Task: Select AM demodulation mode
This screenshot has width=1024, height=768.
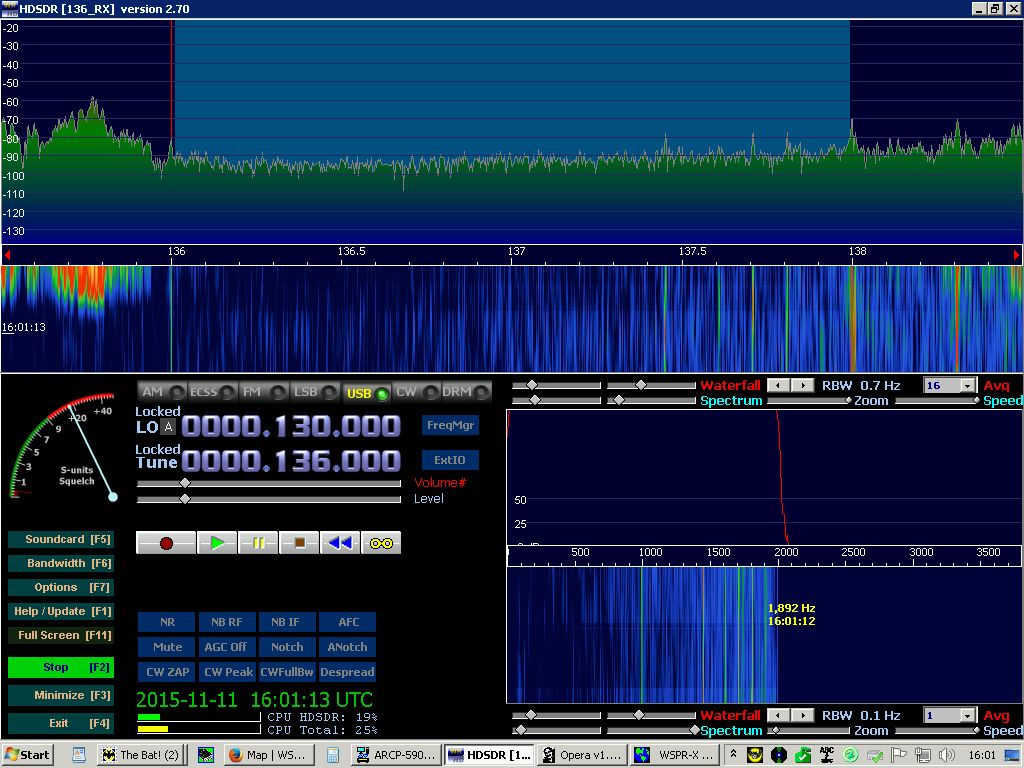Action: [161, 392]
